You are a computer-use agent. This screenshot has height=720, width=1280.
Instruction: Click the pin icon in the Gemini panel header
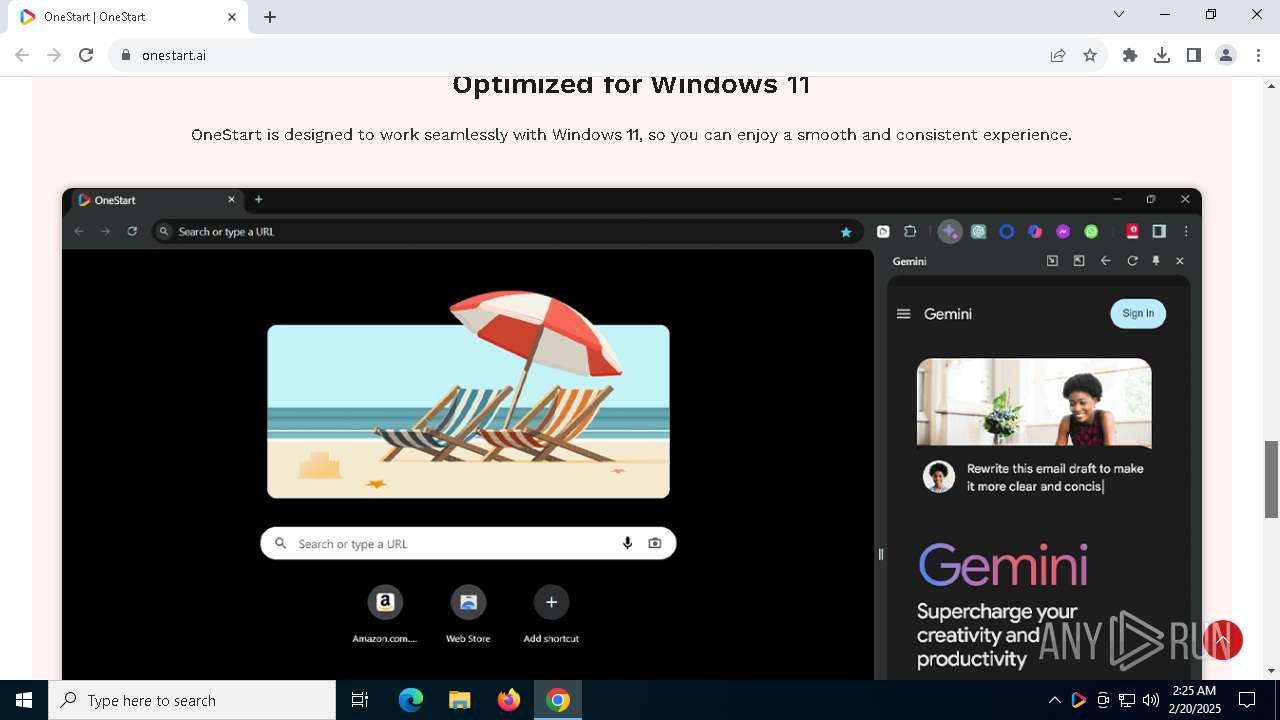pos(1156,260)
